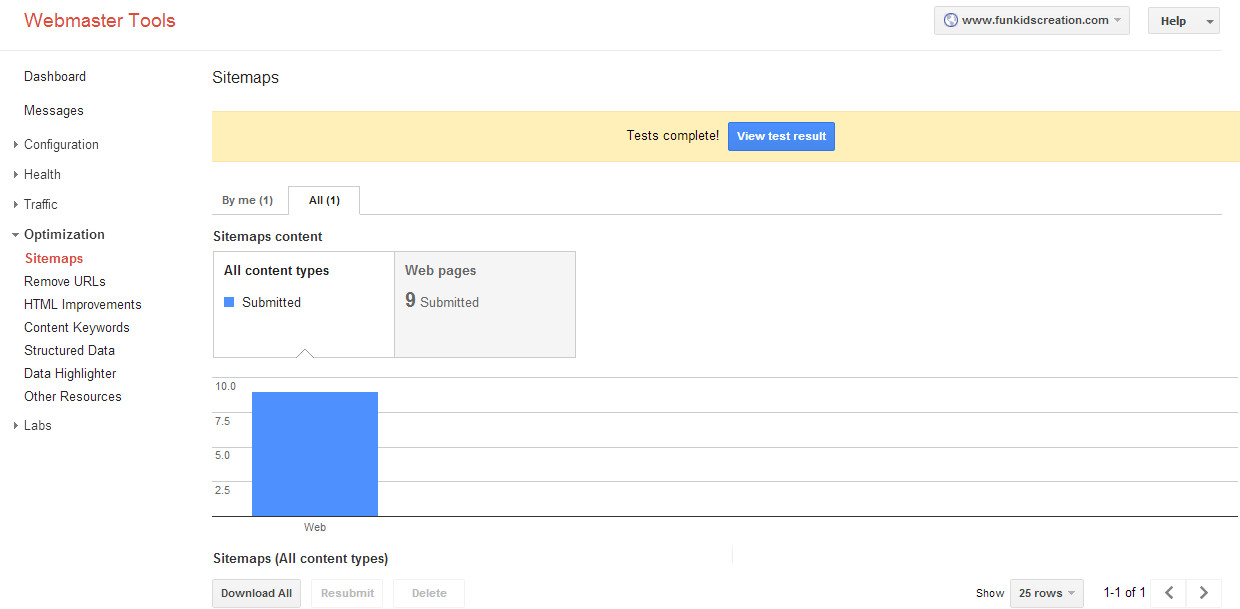Click the 'Sitemaps content' heading
The width and height of the screenshot is (1240, 609).
(x=268, y=237)
